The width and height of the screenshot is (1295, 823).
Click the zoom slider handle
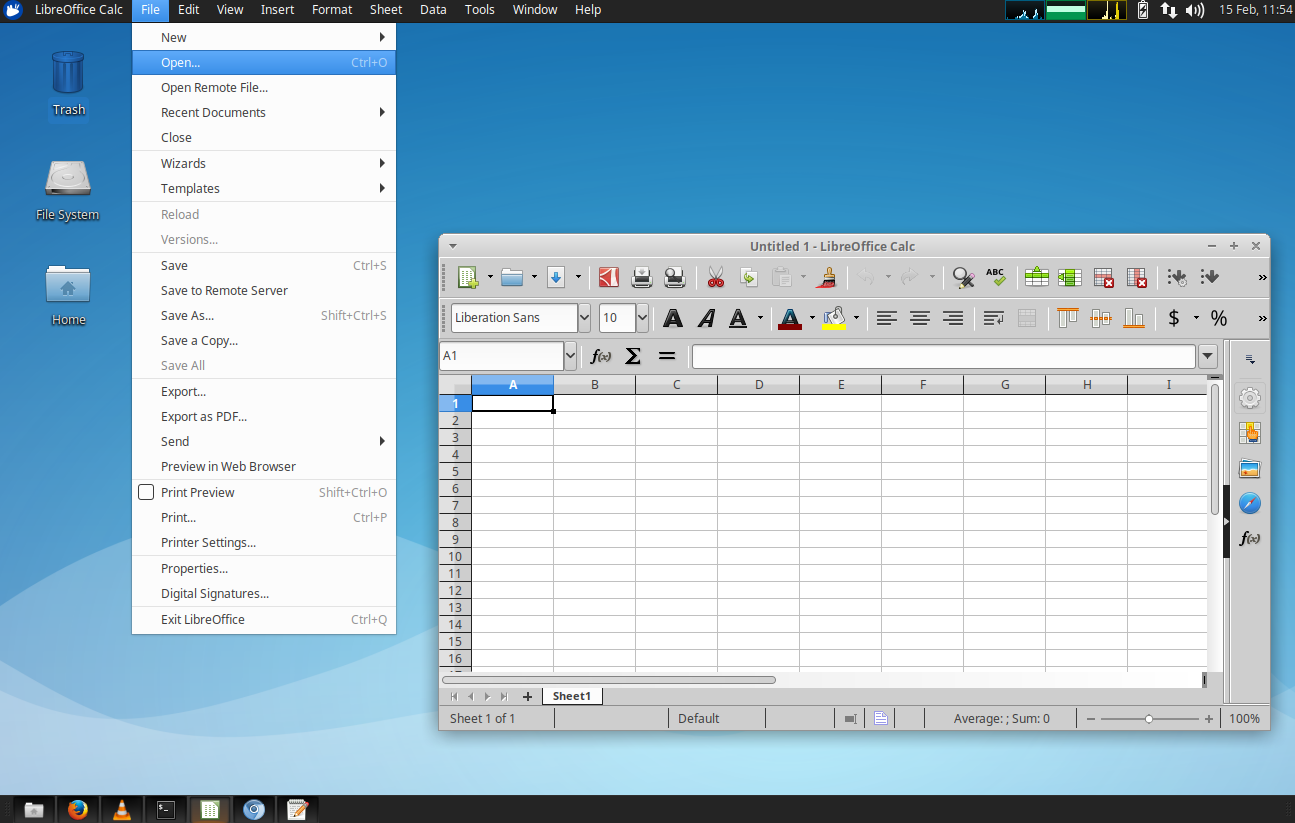pos(1149,719)
